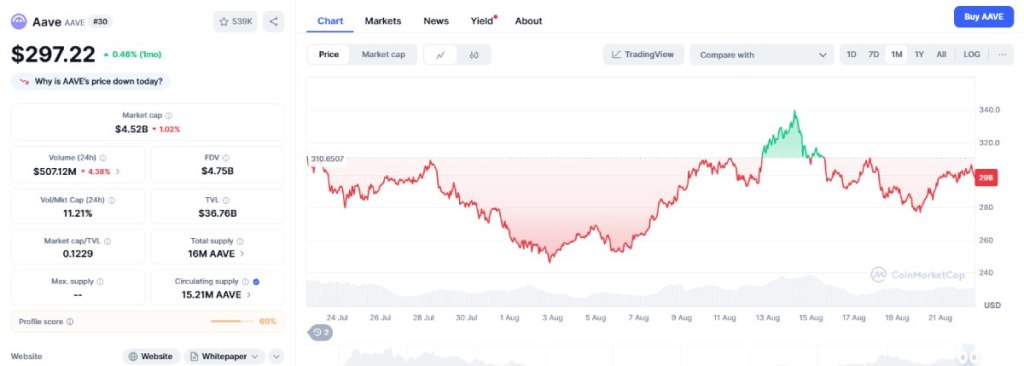The width and height of the screenshot is (1024, 366).
Task: Switch to the line chart icon
Action: 441,55
